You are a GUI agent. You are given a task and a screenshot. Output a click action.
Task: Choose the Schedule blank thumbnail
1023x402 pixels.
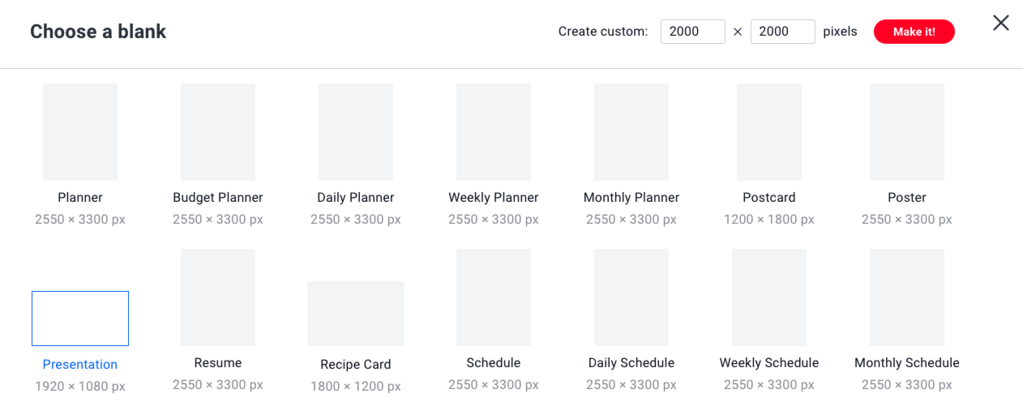coord(493,297)
